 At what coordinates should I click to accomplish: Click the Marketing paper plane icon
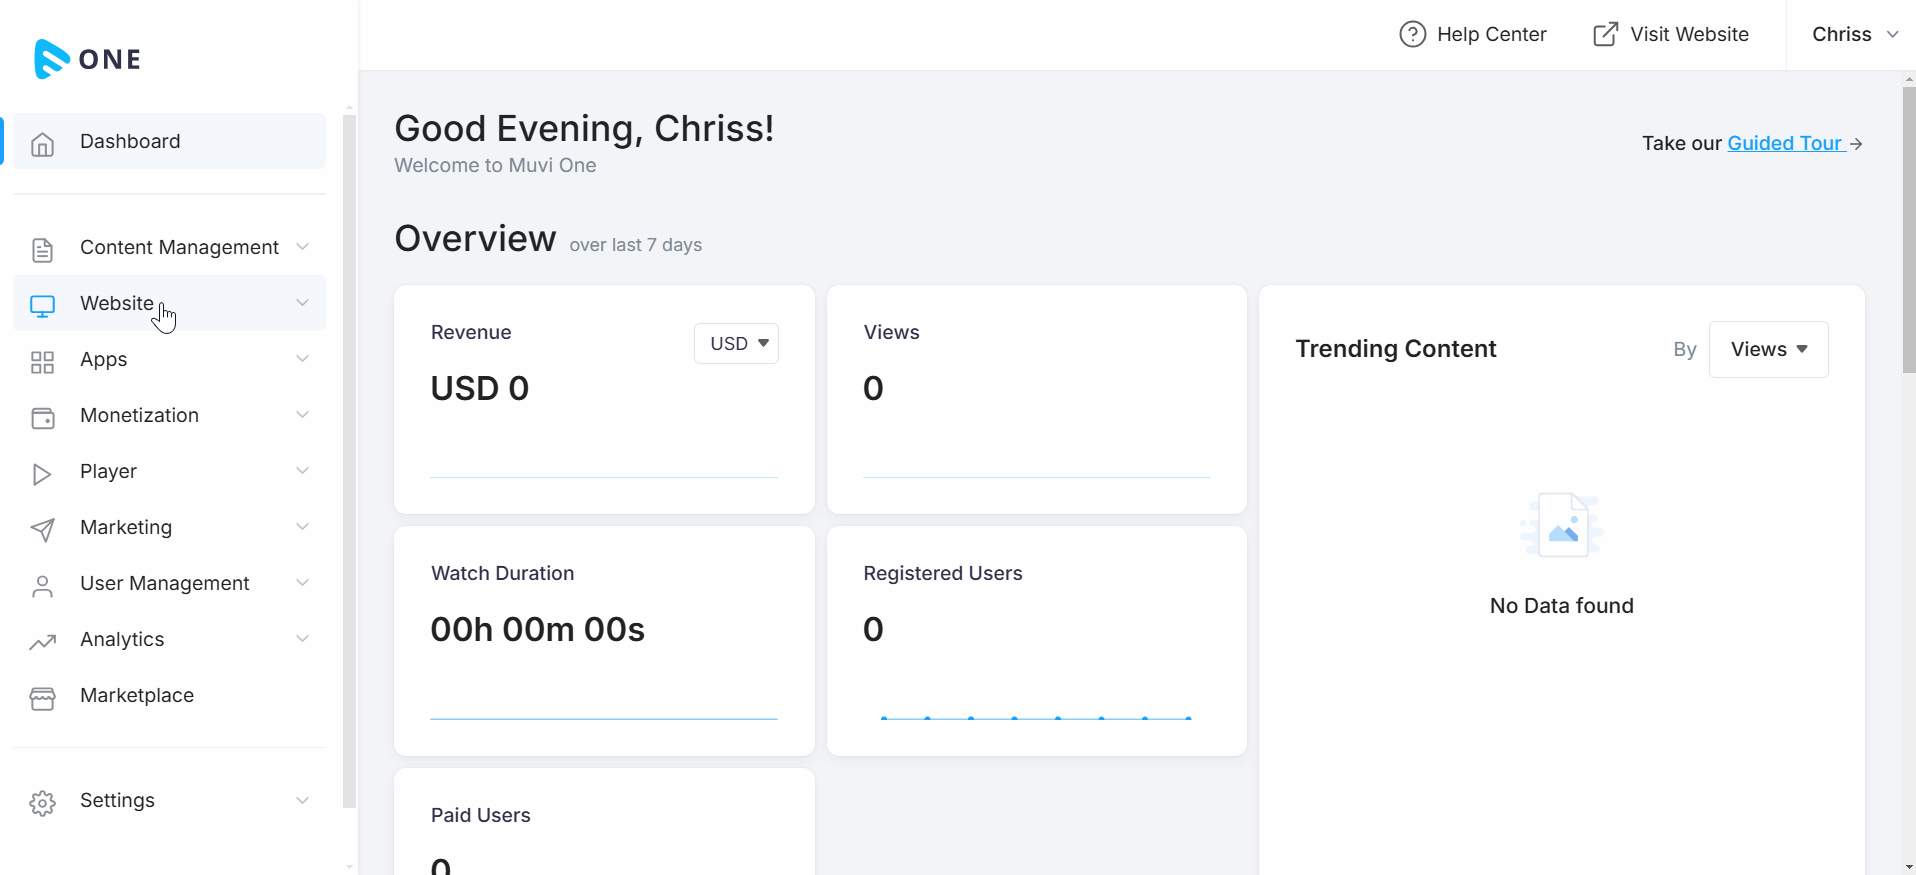pos(42,529)
